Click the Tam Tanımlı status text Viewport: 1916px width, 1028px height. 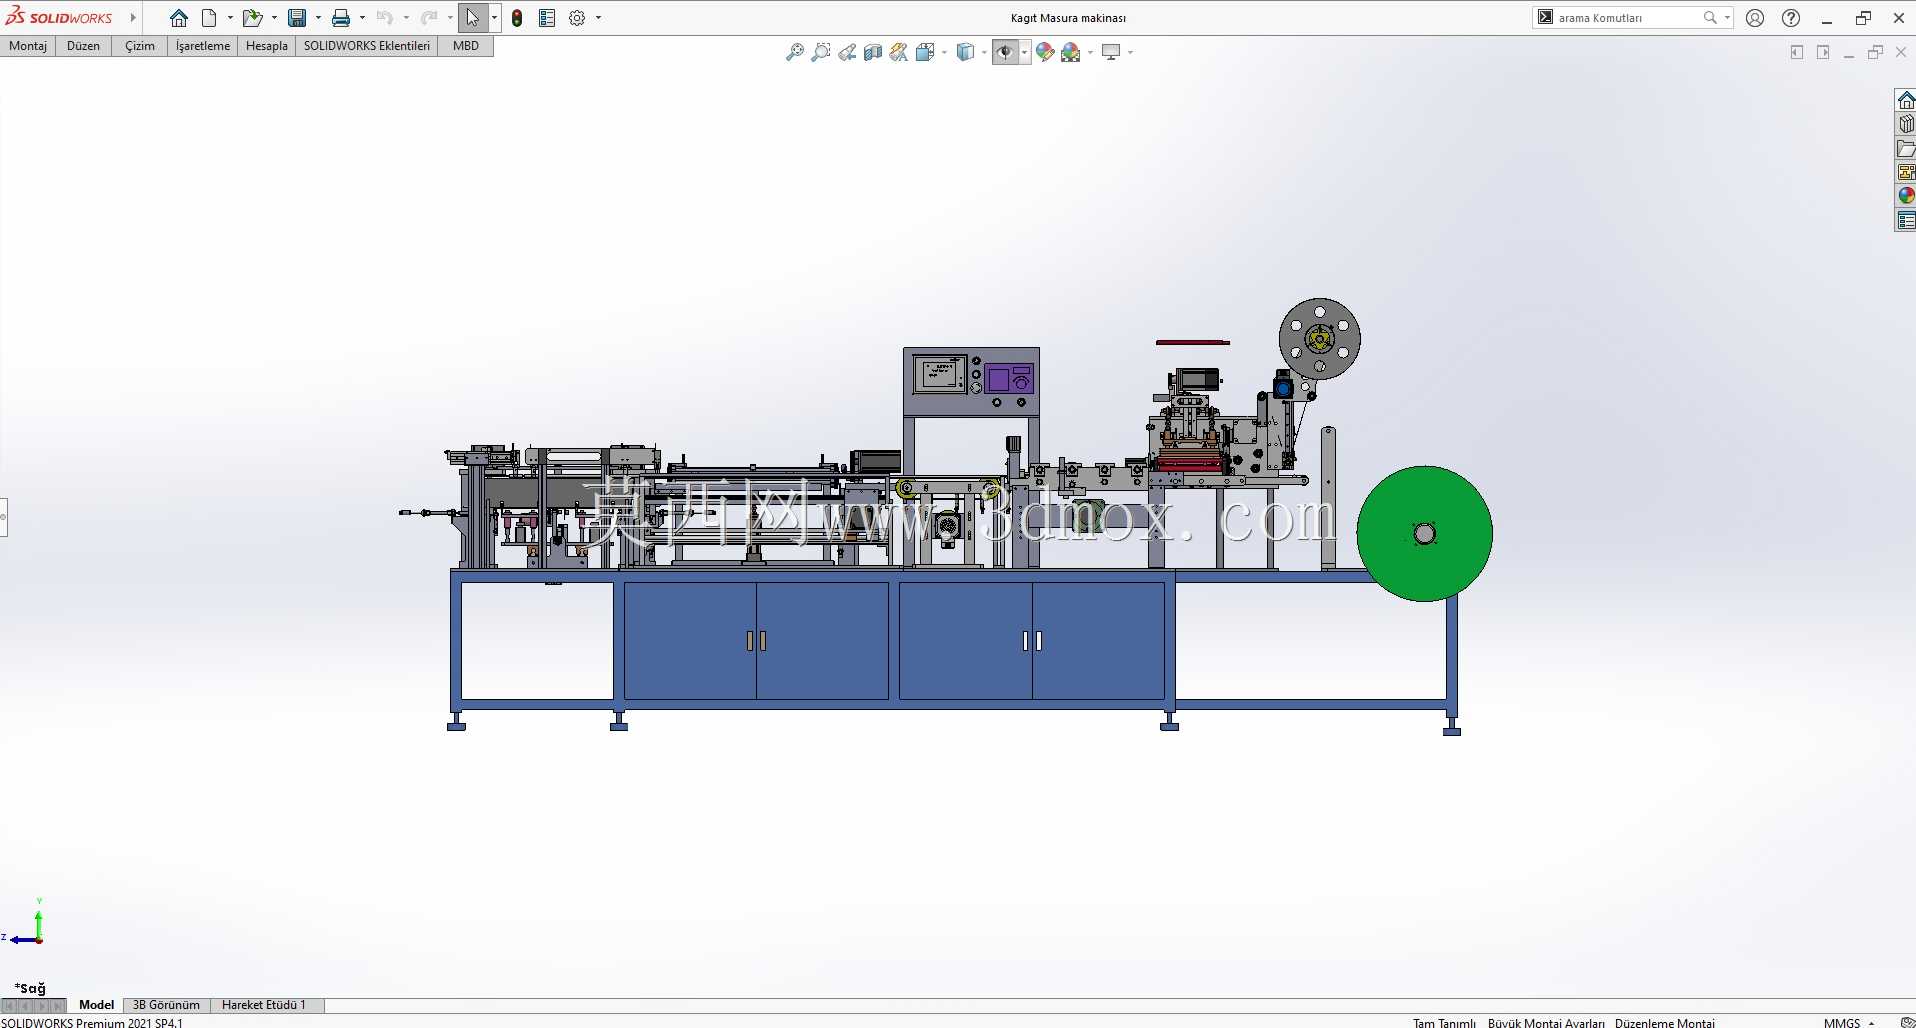(1444, 1023)
